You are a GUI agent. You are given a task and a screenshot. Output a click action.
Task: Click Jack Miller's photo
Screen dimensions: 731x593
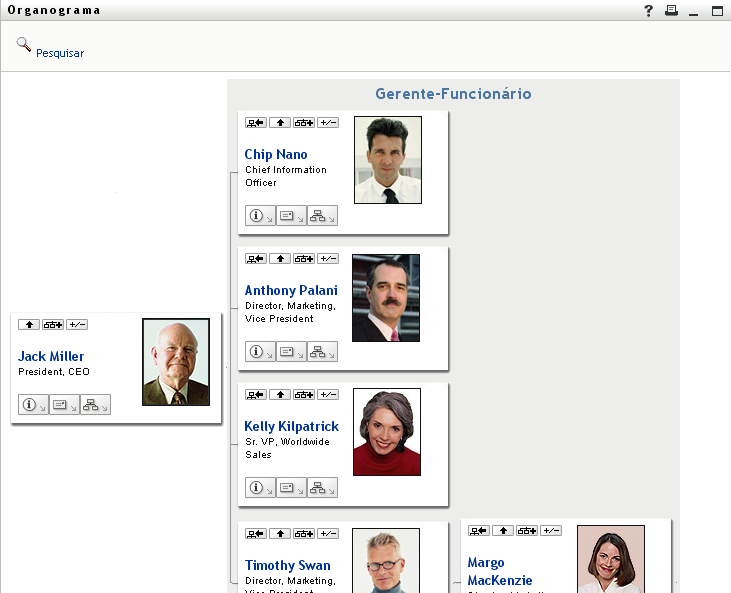176,362
